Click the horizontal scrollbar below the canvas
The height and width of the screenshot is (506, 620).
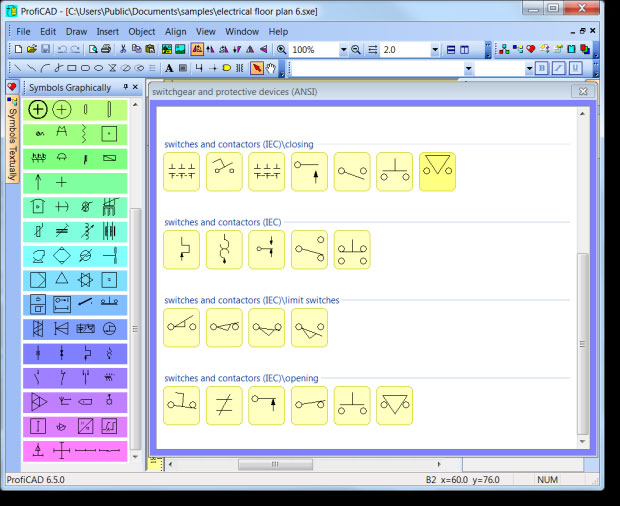point(370,463)
